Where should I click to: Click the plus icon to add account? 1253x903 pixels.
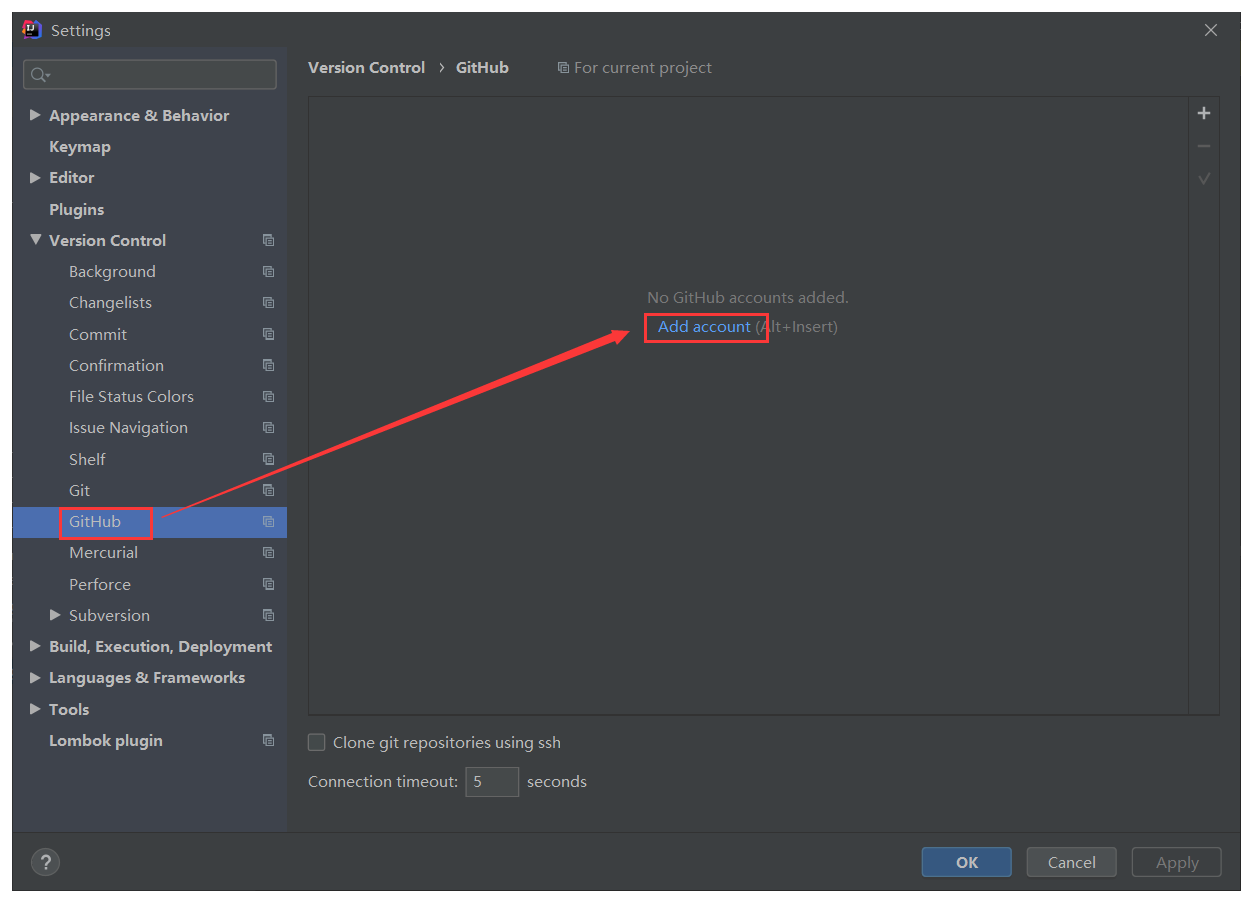1204,114
